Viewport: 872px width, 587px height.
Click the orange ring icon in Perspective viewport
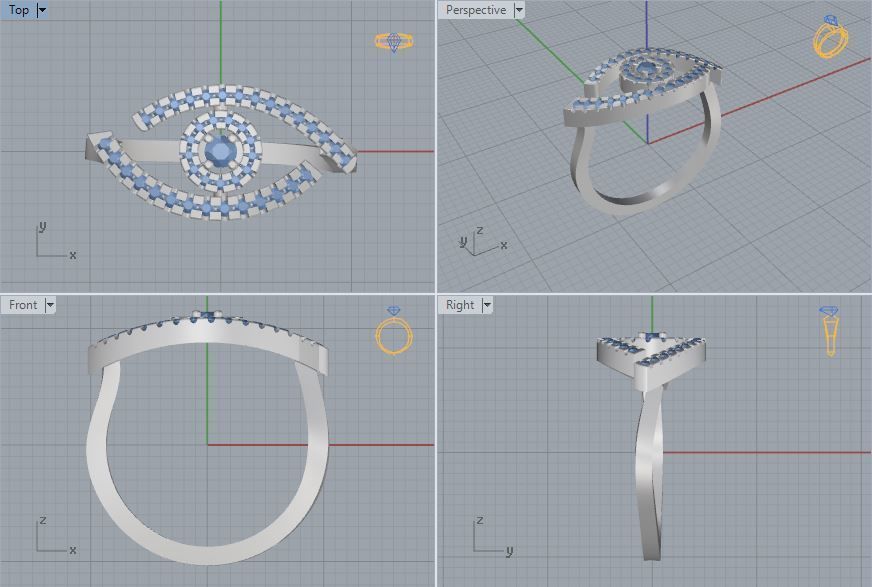(830, 37)
